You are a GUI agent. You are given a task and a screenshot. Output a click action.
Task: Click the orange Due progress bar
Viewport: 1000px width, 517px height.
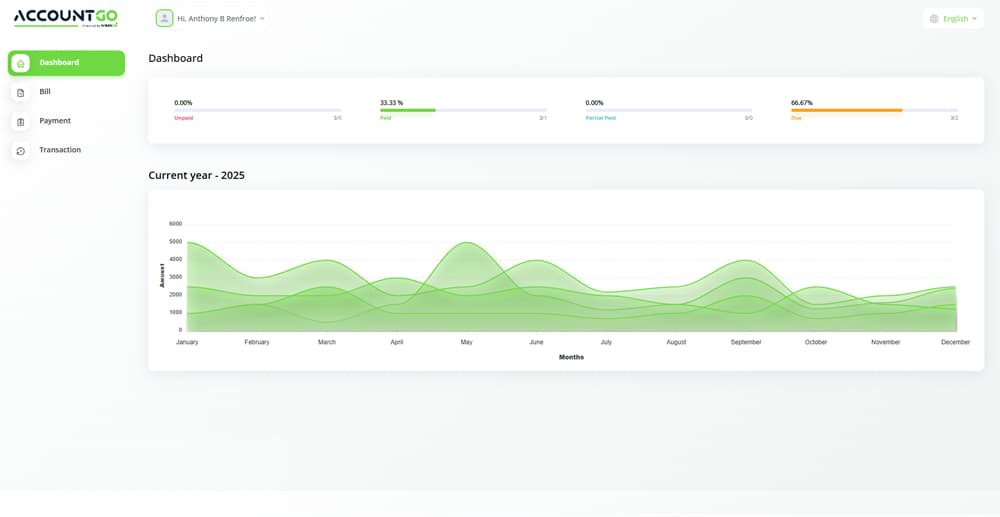point(847,110)
